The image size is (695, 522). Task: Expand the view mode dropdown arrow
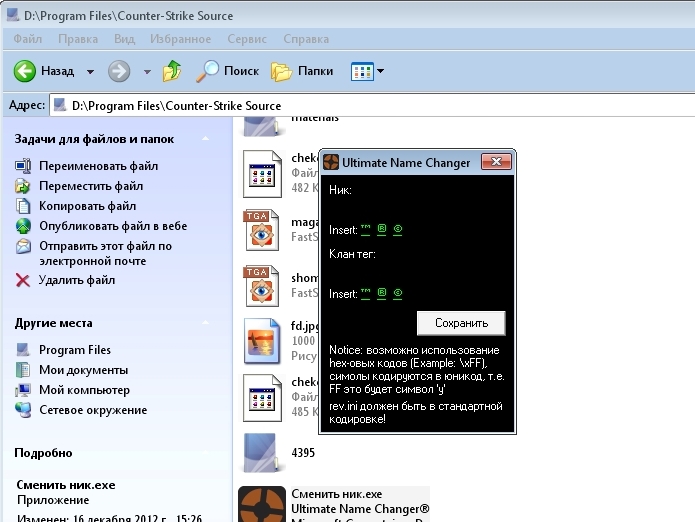380,71
